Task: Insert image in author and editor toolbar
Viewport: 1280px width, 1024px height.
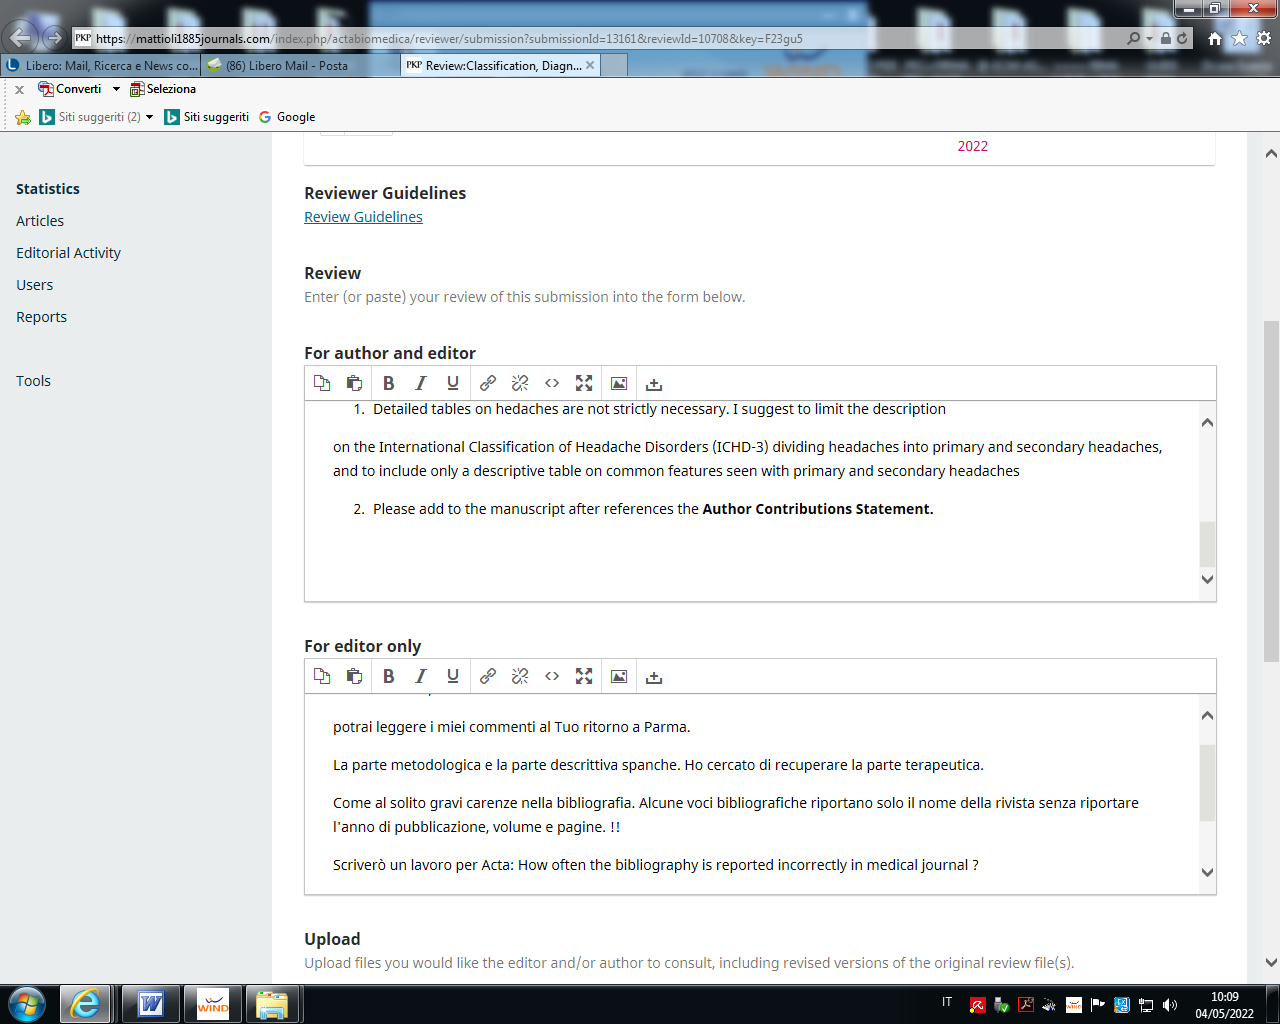Action: click(619, 383)
